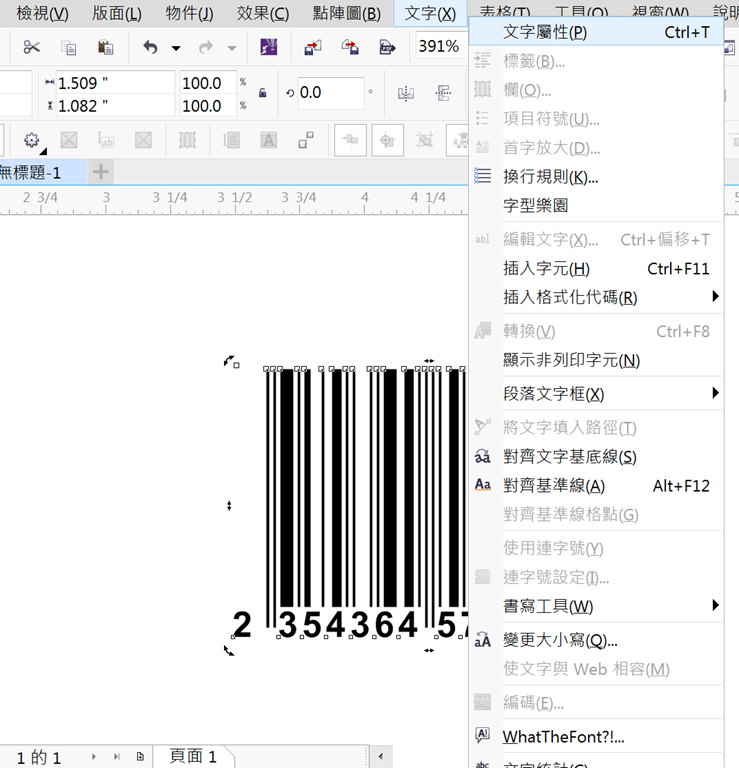The image size is (739, 768).
Task: Choose 換行規則(K)... menu entry
Action: click(x=596, y=176)
